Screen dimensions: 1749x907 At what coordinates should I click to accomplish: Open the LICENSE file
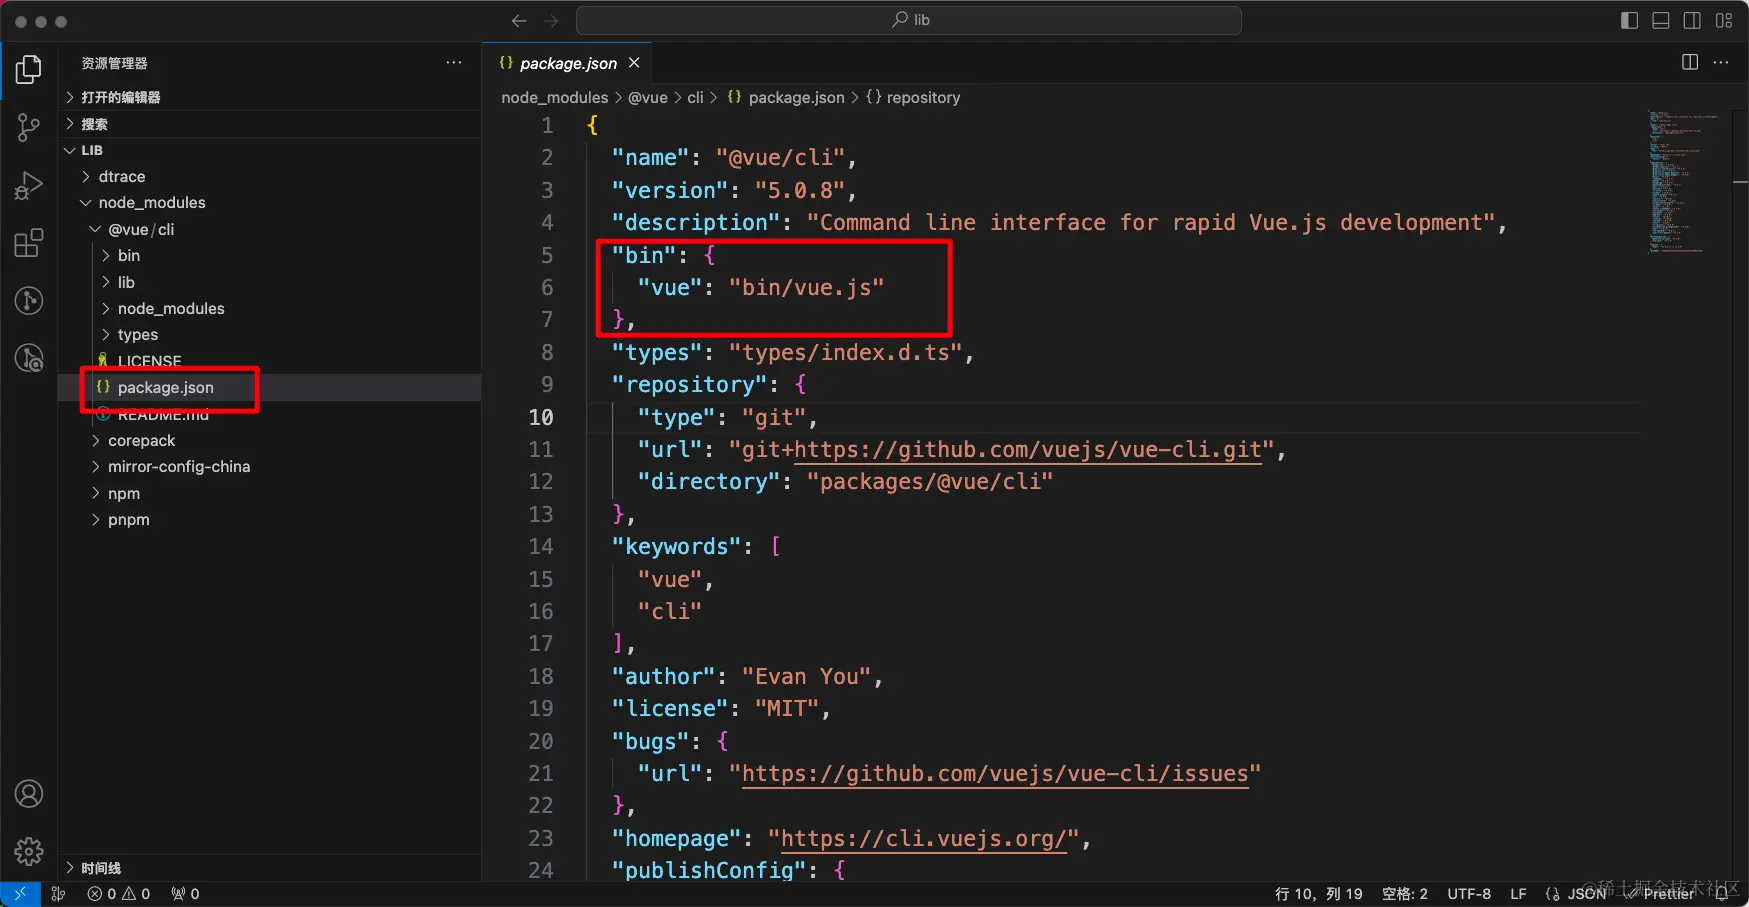tap(270, 361)
